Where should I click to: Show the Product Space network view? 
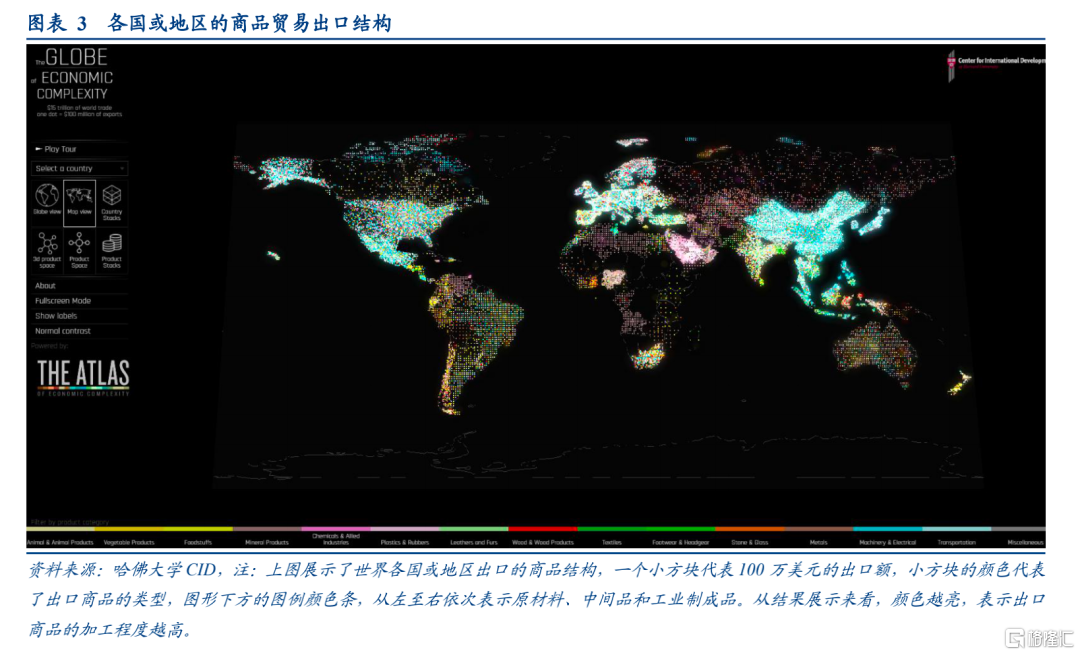click(79, 248)
